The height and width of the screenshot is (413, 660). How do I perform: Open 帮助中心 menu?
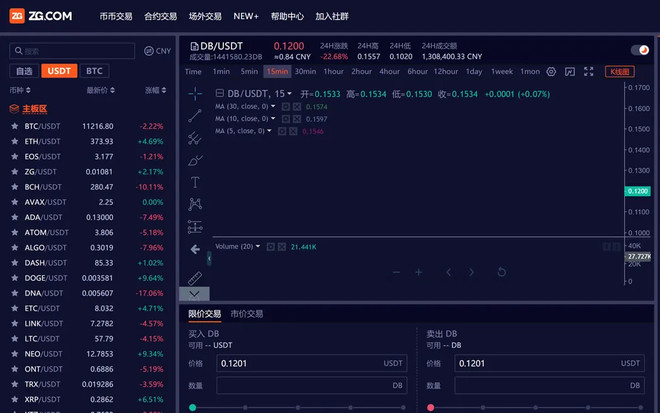pos(287,16)
